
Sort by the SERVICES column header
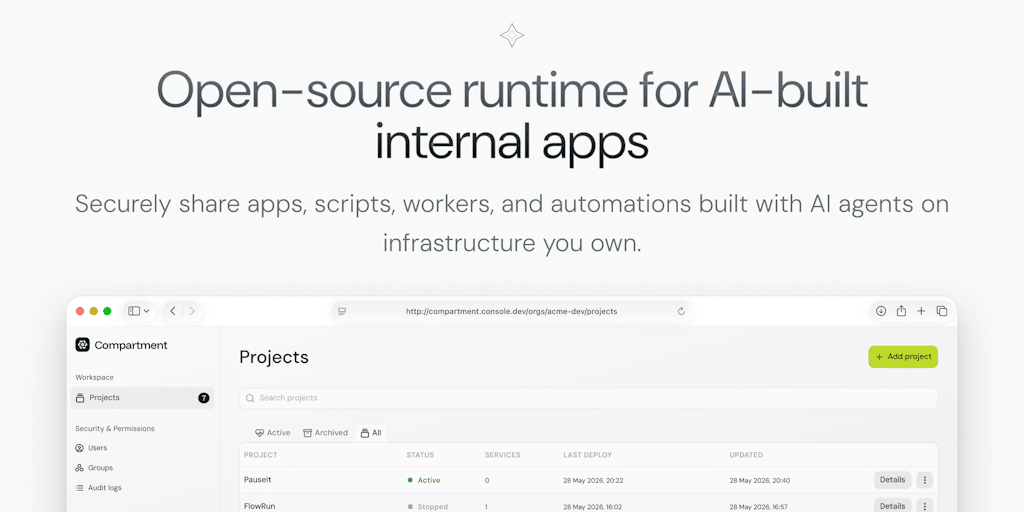(503, 455)
